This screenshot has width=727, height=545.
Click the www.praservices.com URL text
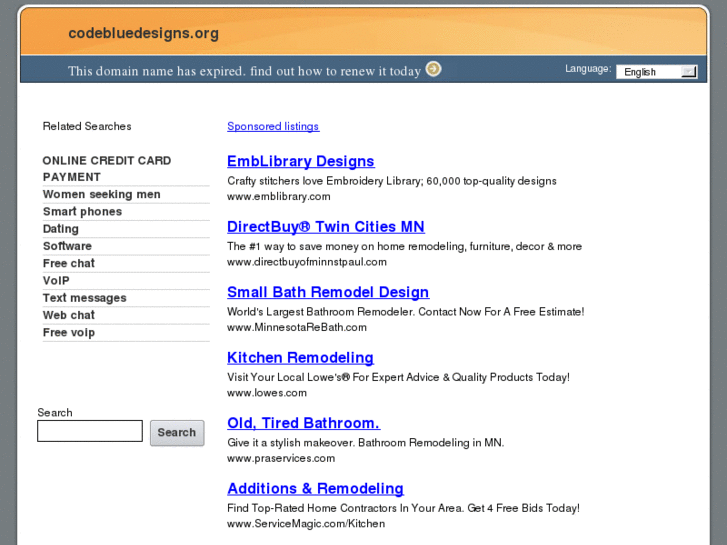(281, 458)
